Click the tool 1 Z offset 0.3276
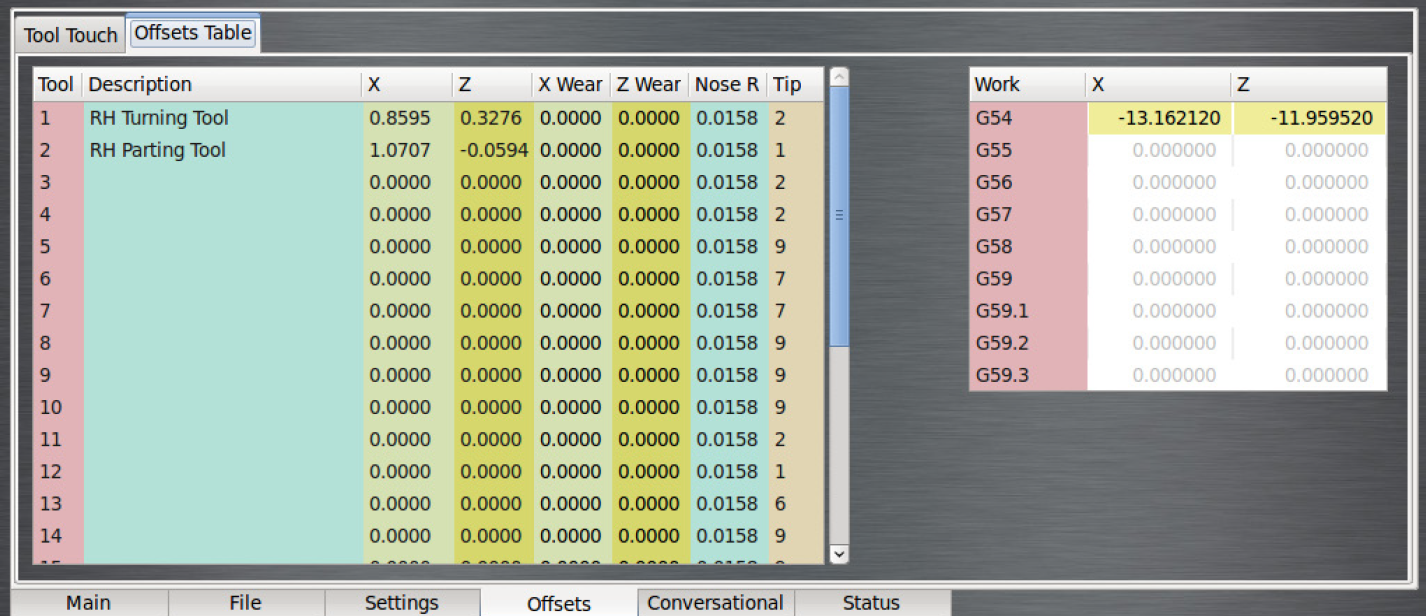The height and width of the screenshot is (616, 1426). [491, 118]
